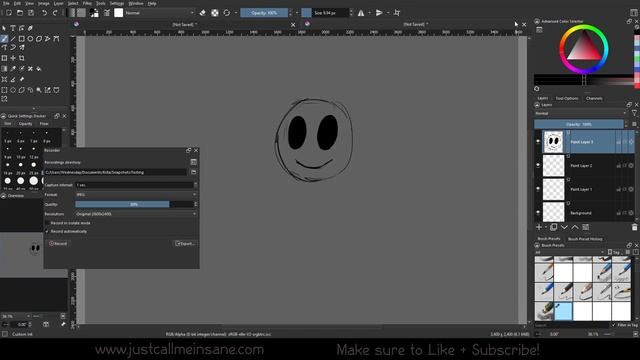This screenshot has height=360, width=640.
Task: Hide the Background layer eye
Action: coord(538,213)
